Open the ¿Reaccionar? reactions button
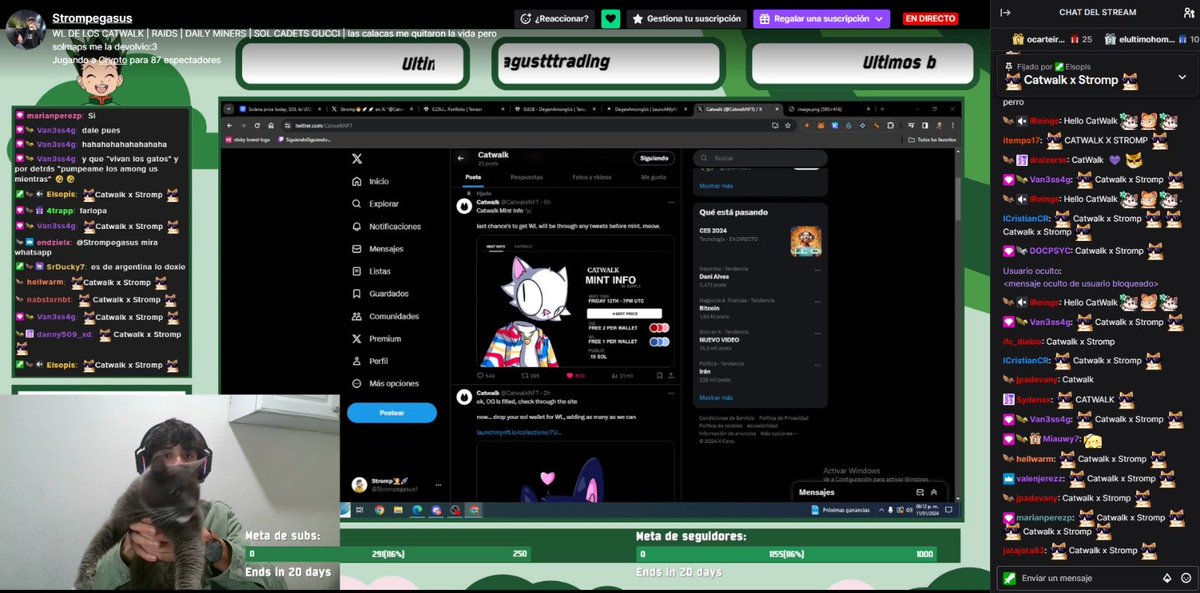Screen dimensions: 1200x593 (555, 18)
